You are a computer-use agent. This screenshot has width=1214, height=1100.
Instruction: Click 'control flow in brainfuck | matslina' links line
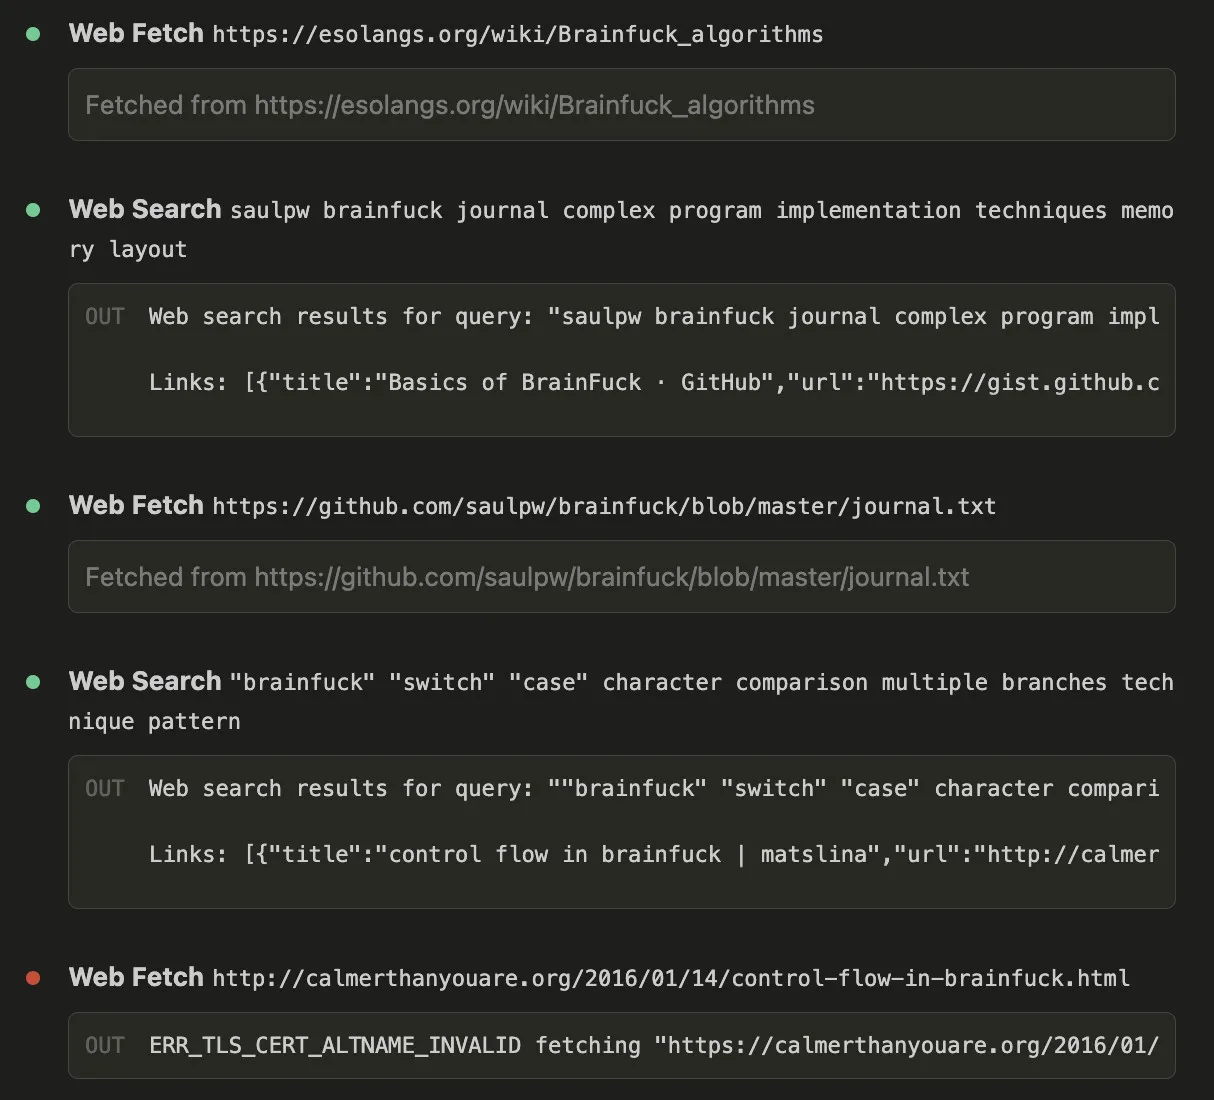click(x=654, y=855)
